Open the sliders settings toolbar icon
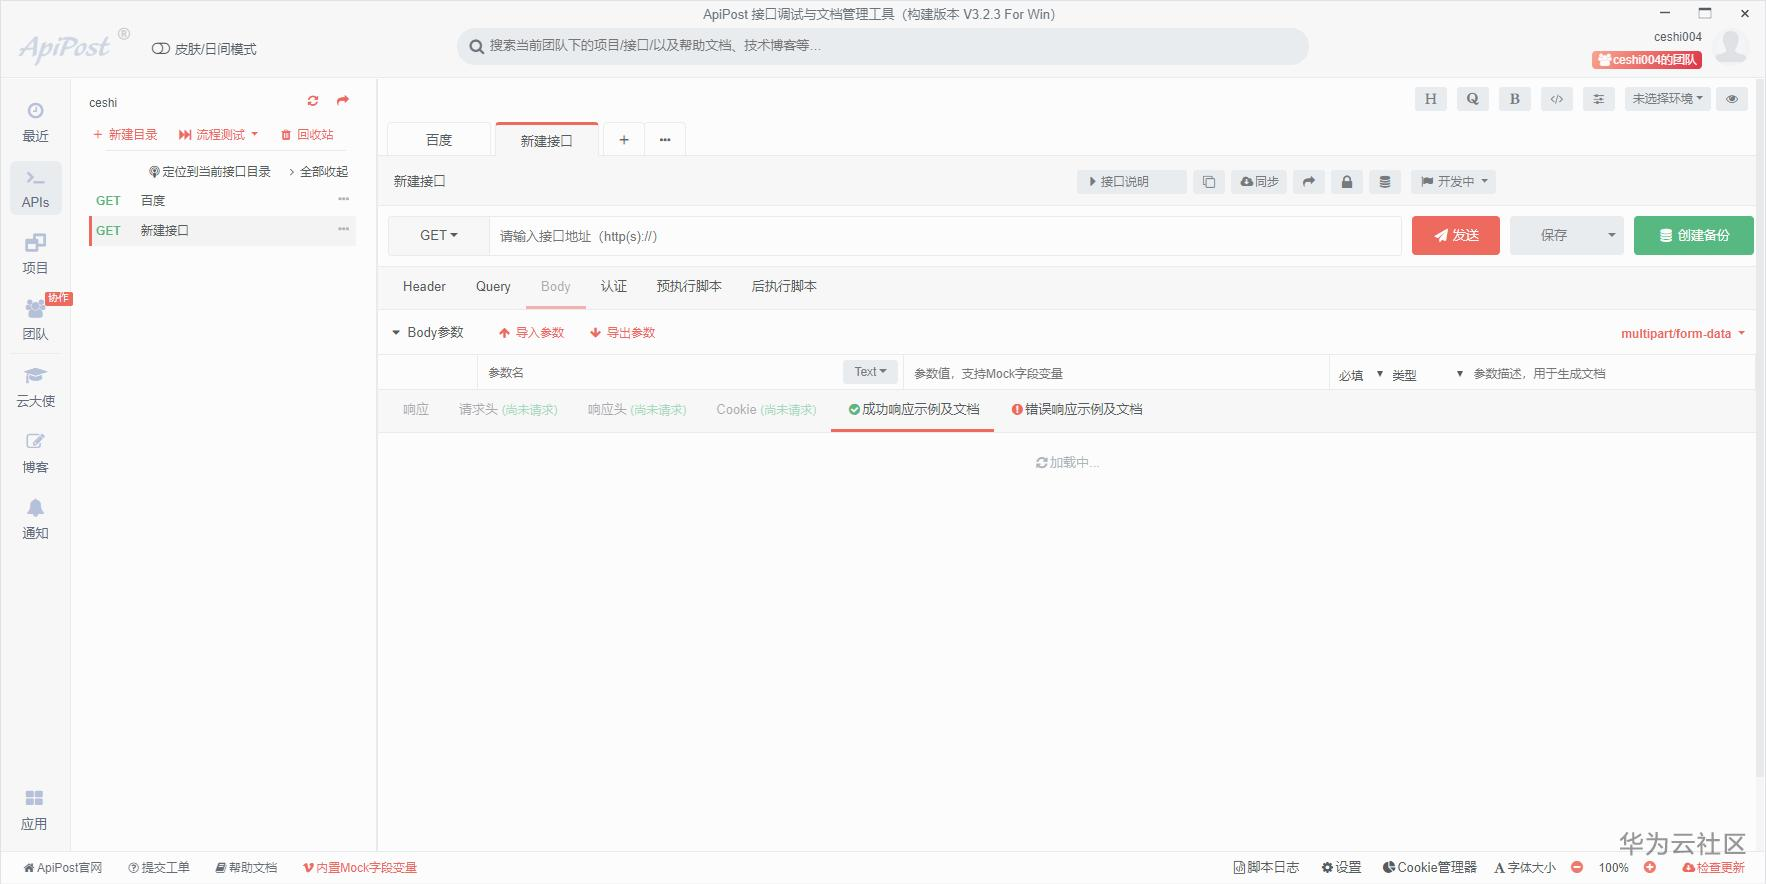Viewport: 1766px width, 884px height. pos(1599,99)
